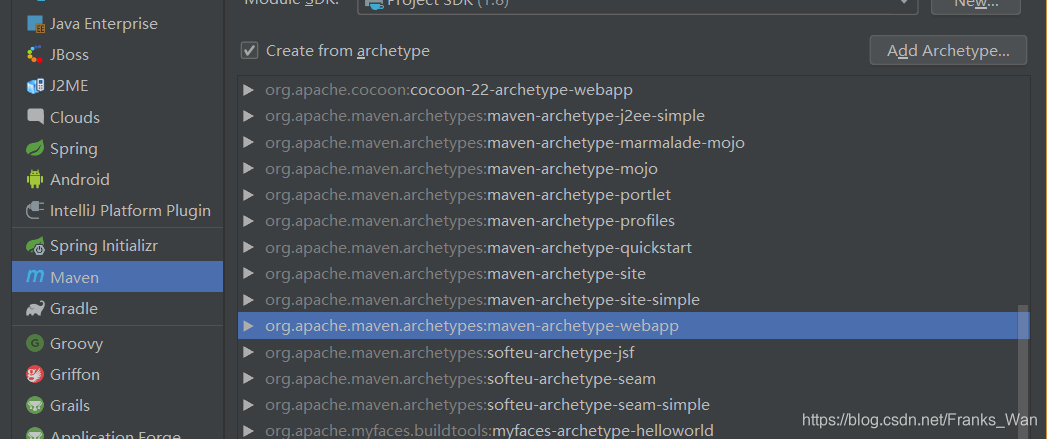Expand maven-archetype-webapp node
The height and width of the screenshot is (439, 1047).
click(x=248, y=326)
